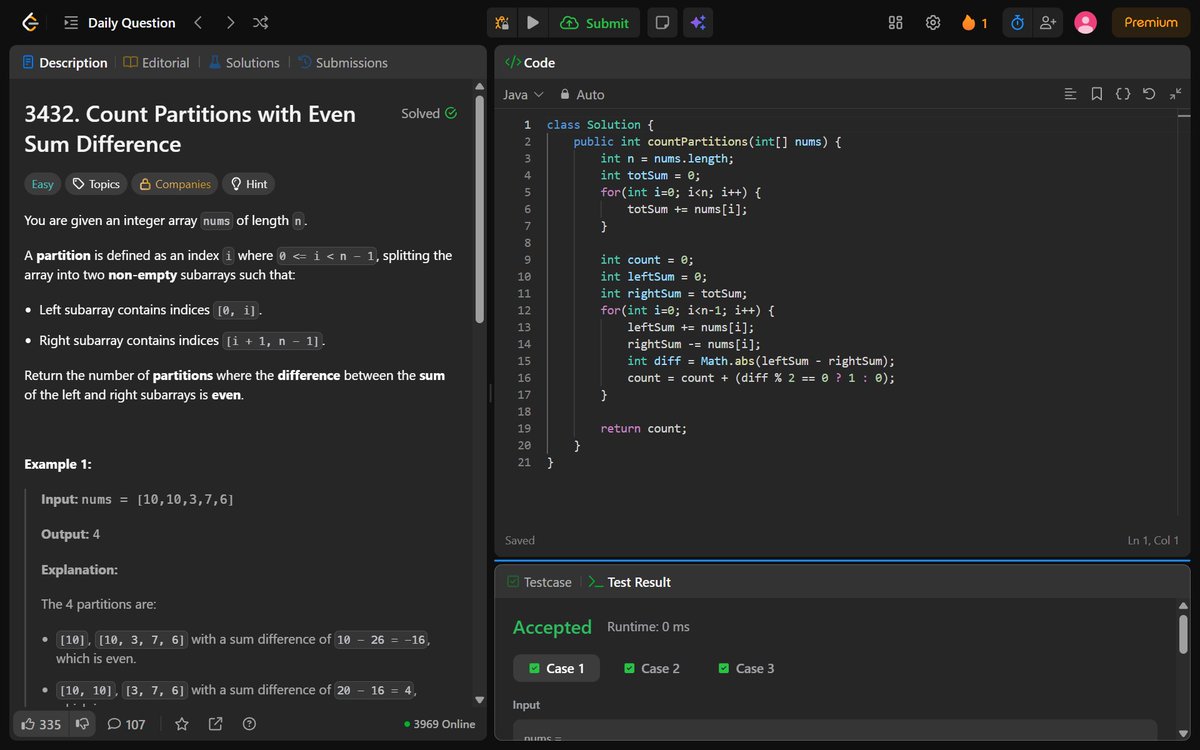Open the notes sticky icon

click(661, 22)
